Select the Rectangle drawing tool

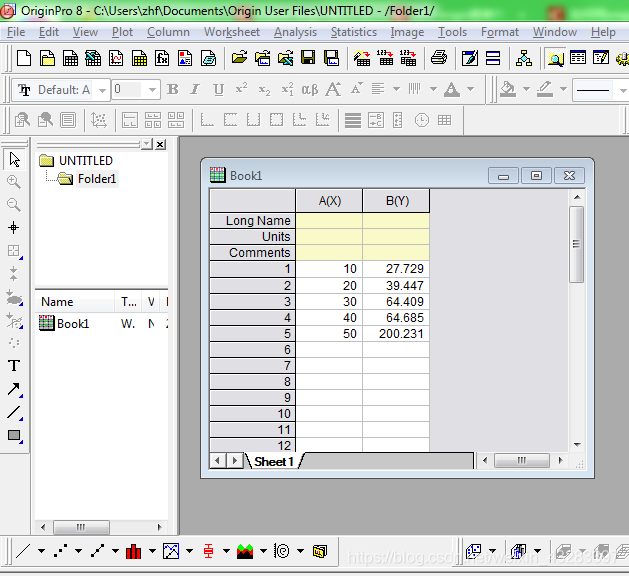(14, 435)
